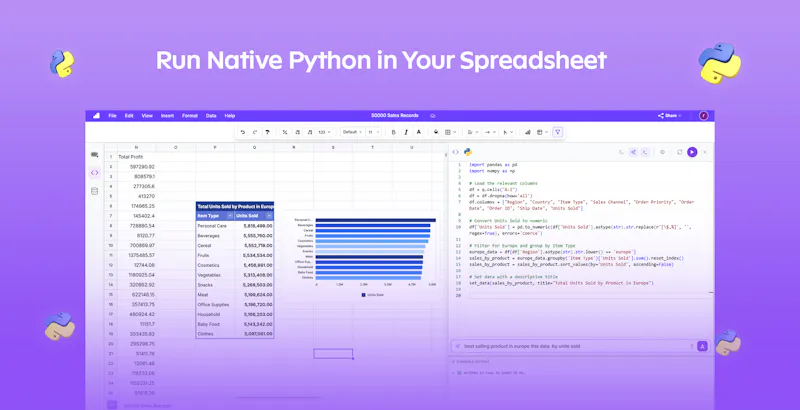Open the table format dropdown

(x=543, y=132)
